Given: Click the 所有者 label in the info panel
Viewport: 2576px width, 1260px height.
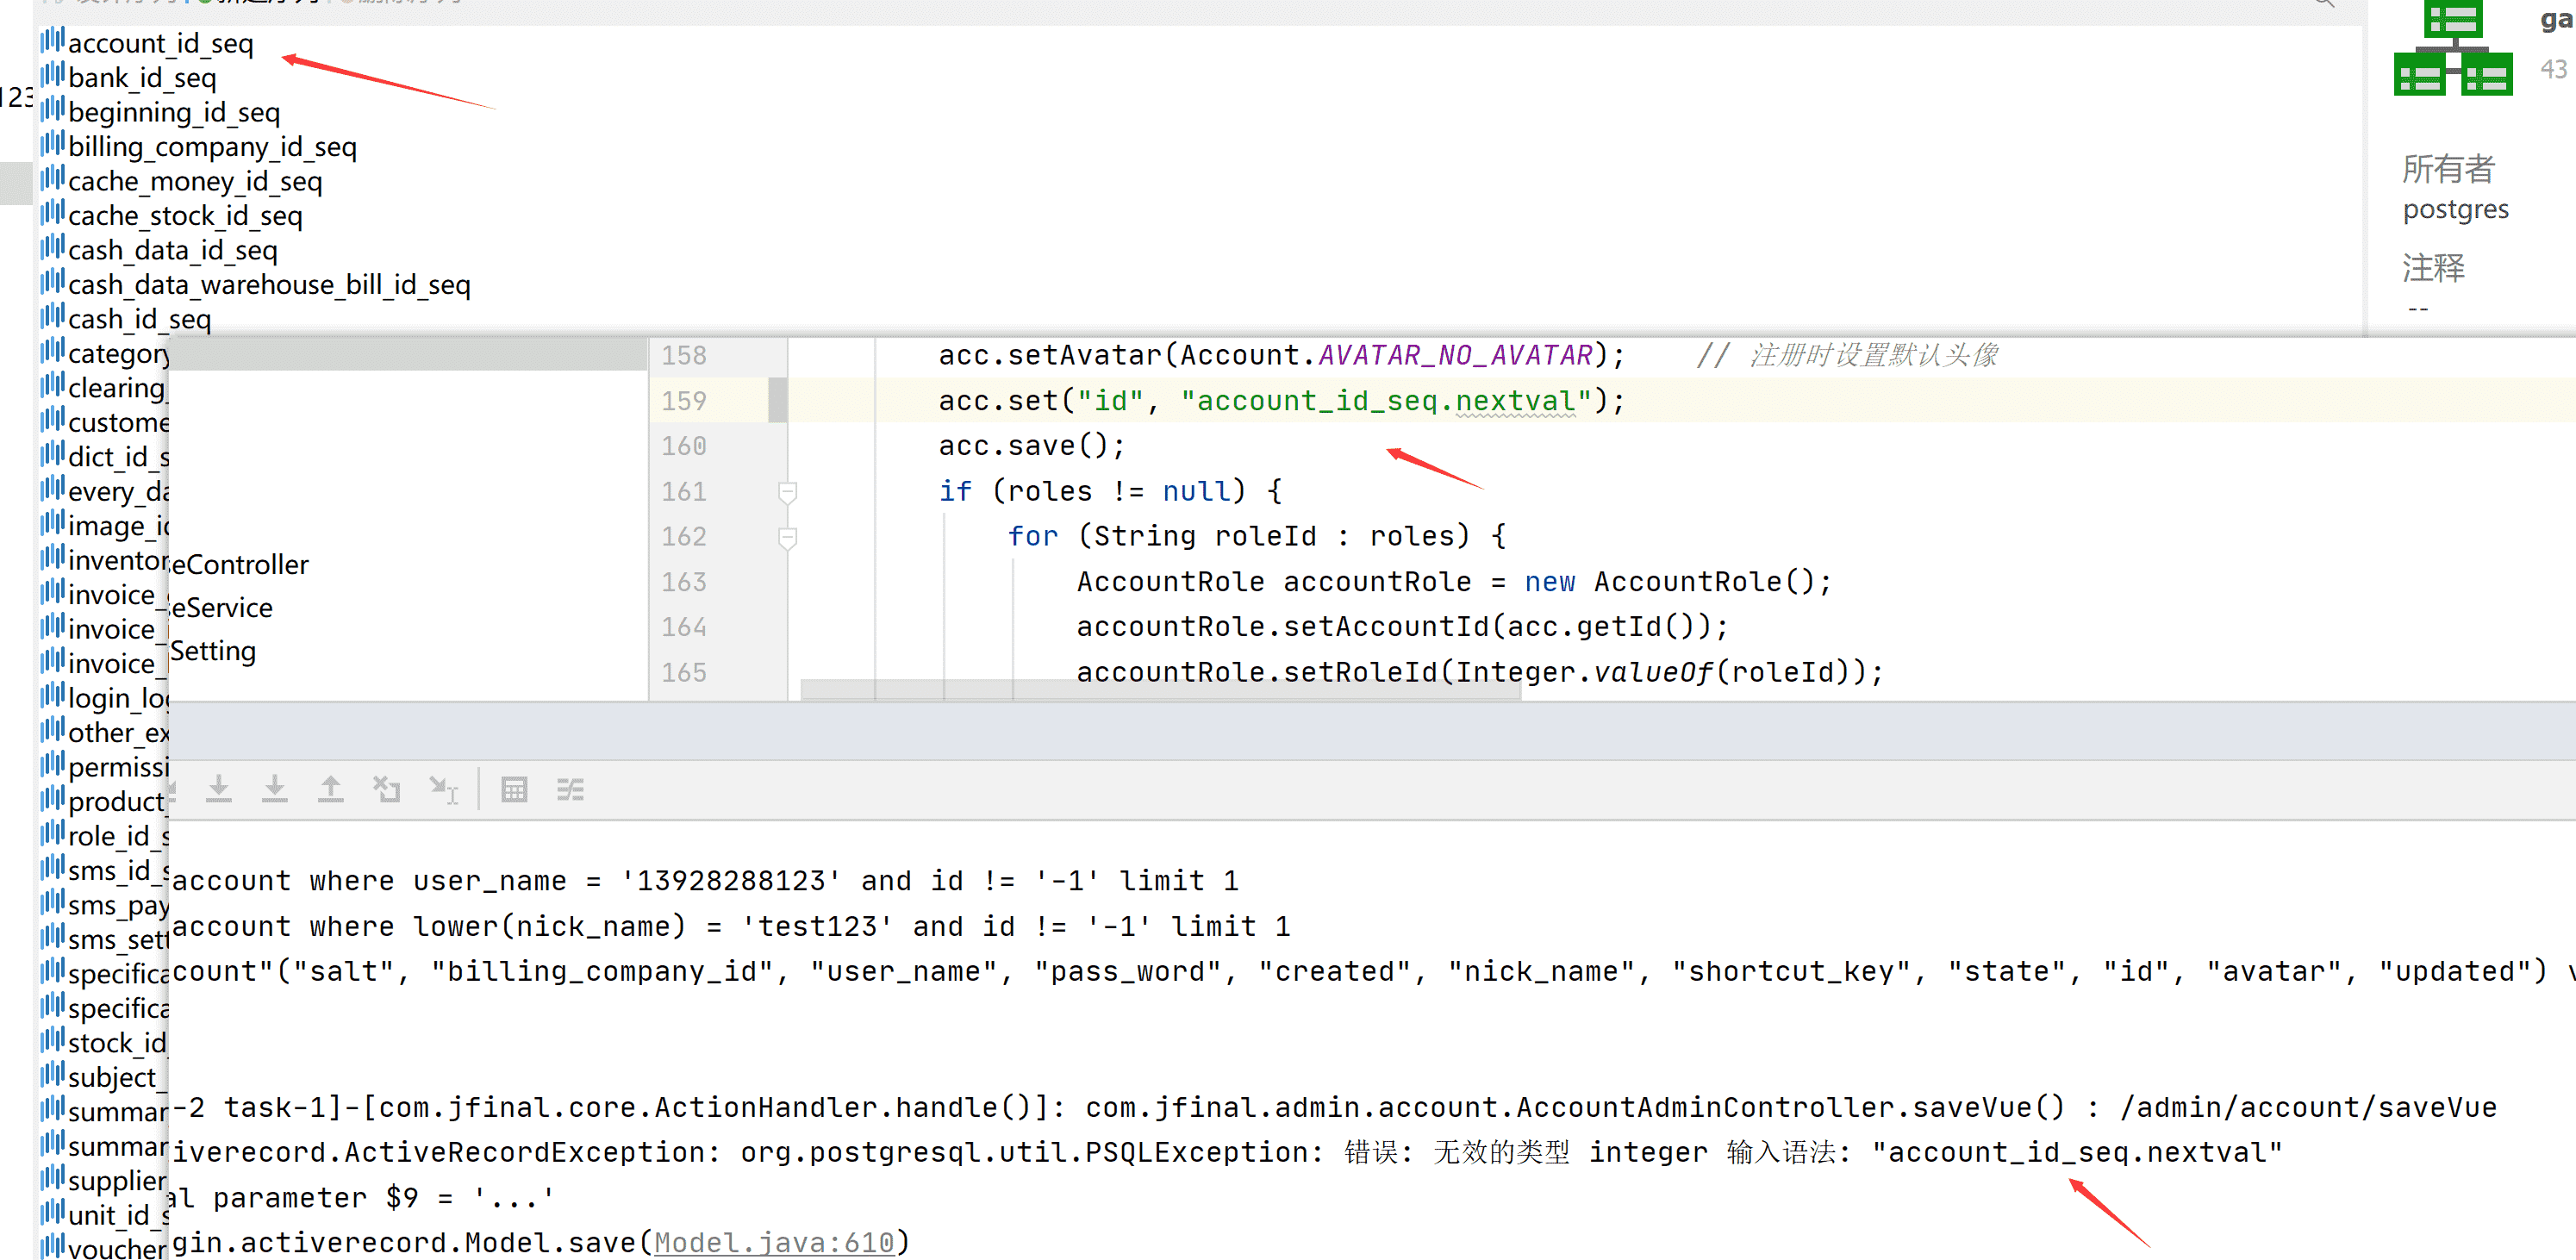Looking at the screenshot, I should coord(2449,168).
